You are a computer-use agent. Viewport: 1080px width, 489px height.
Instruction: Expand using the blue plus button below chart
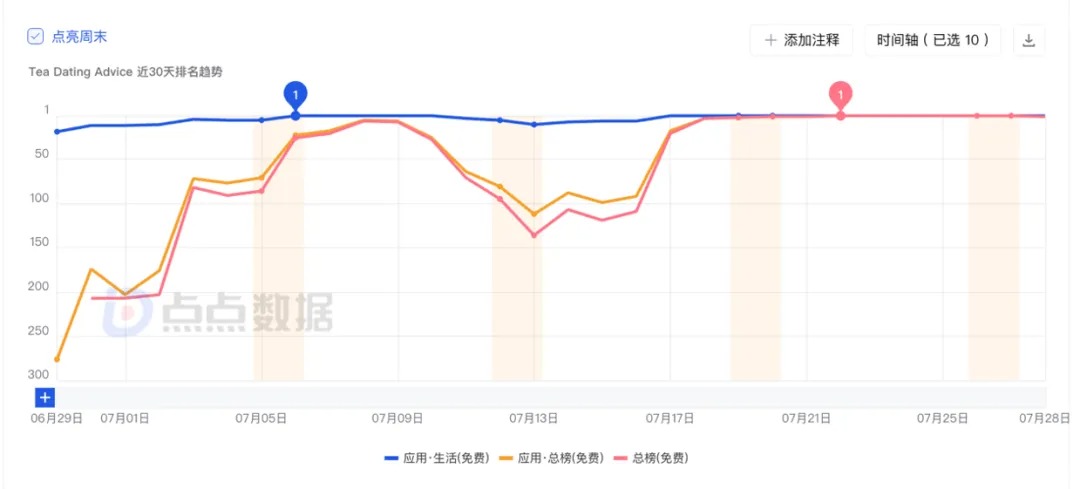coord(45,397)
